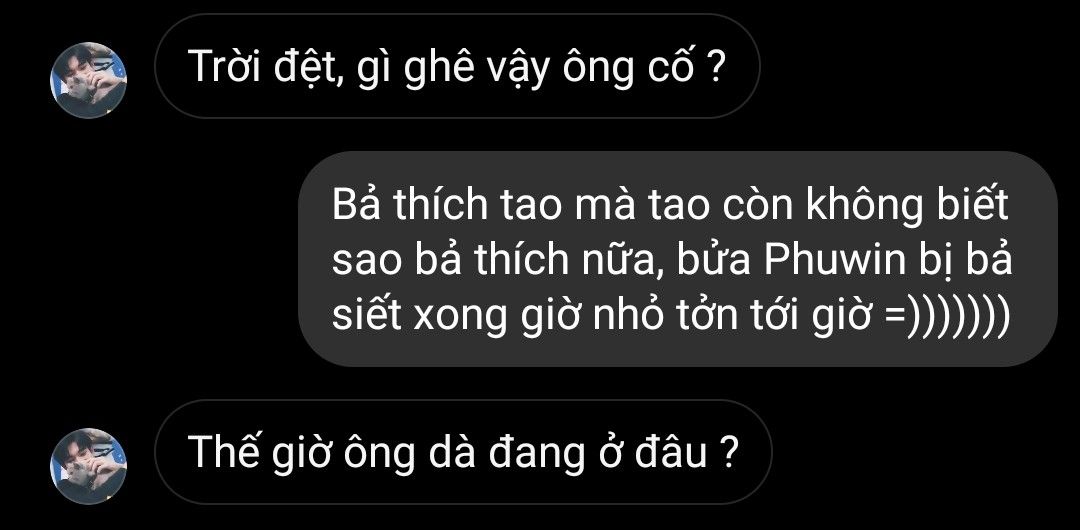This screenshot has height=530, width=1080.
Task: Tap avatar next to "Thế giờ ông dà" message
Action: (x=88, y=466)
